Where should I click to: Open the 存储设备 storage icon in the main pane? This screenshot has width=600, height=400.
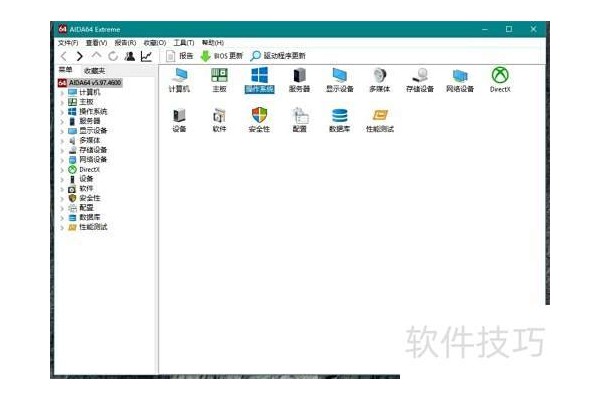coord(420,80)
